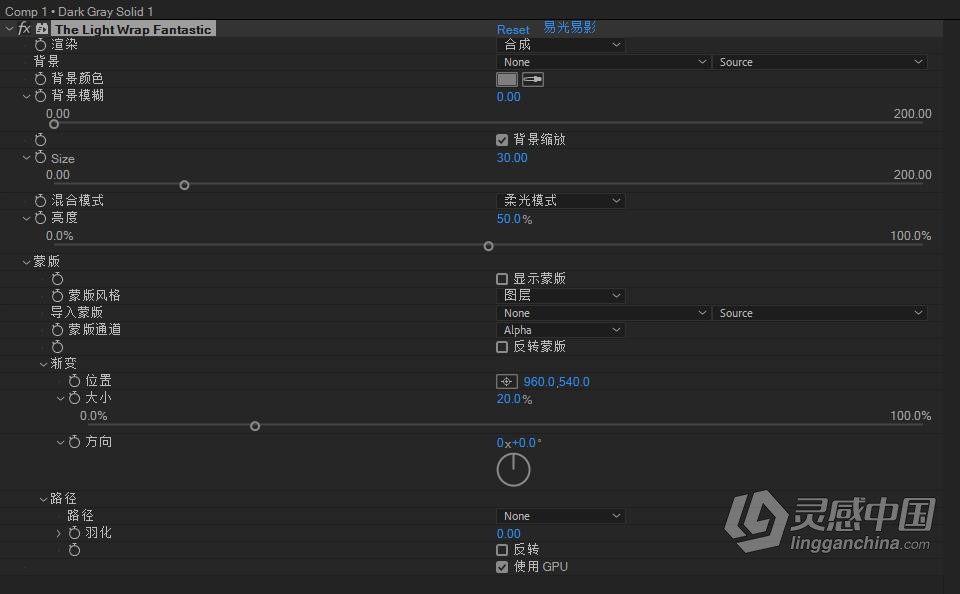Viewport: 960px width, 594px height.
Task: Click the 亮度 slider handle
Action: coord(488,246)
